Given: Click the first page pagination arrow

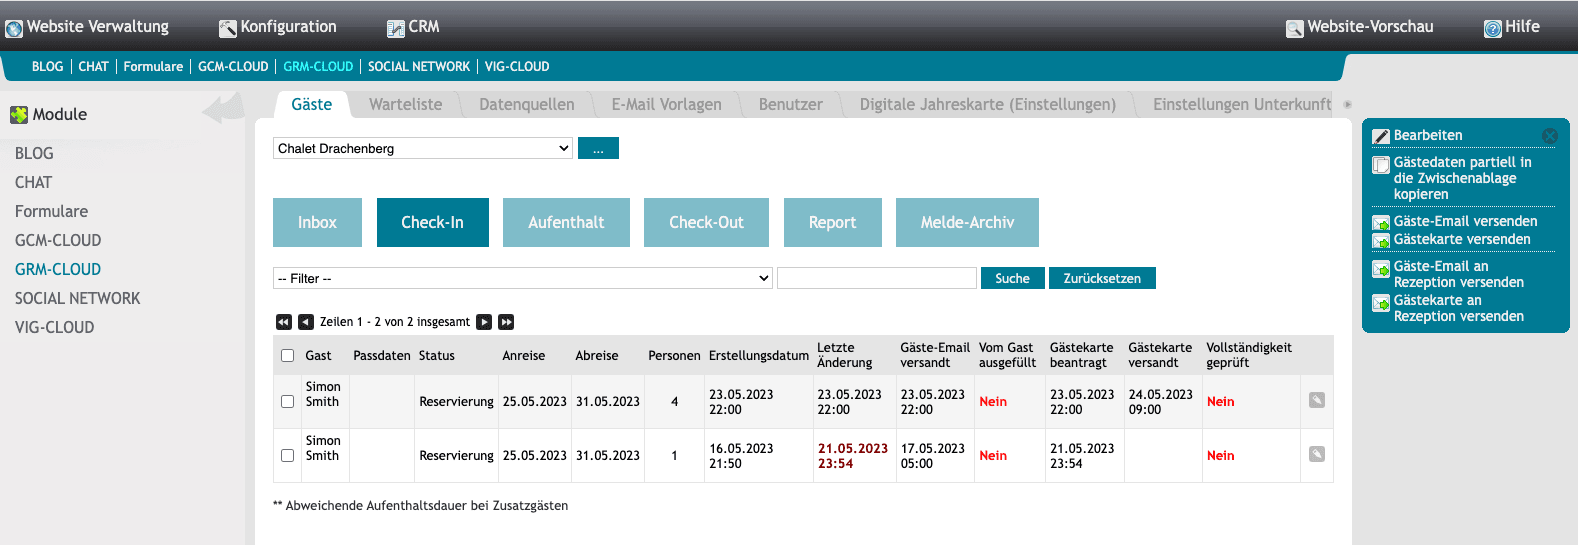Looking at the screenshot, I should [x=283, y=322].
